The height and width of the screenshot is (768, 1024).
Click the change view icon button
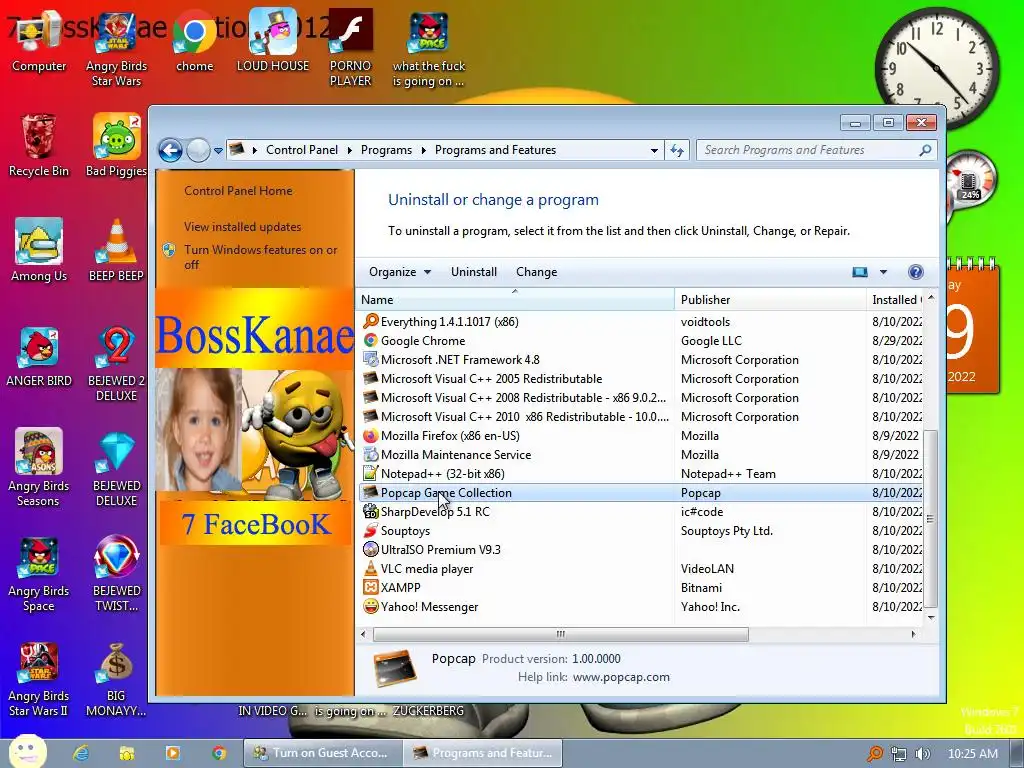coord(859,272)
